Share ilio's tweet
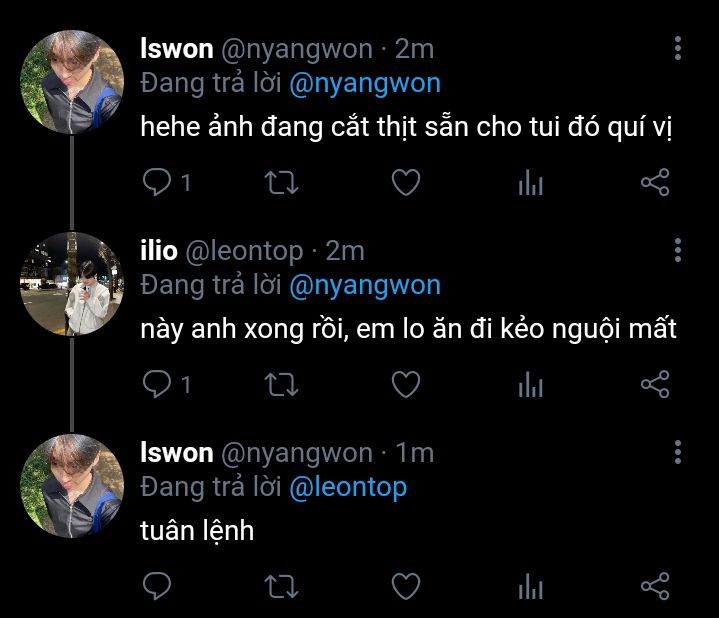719x618 pixels. (654, 384)
